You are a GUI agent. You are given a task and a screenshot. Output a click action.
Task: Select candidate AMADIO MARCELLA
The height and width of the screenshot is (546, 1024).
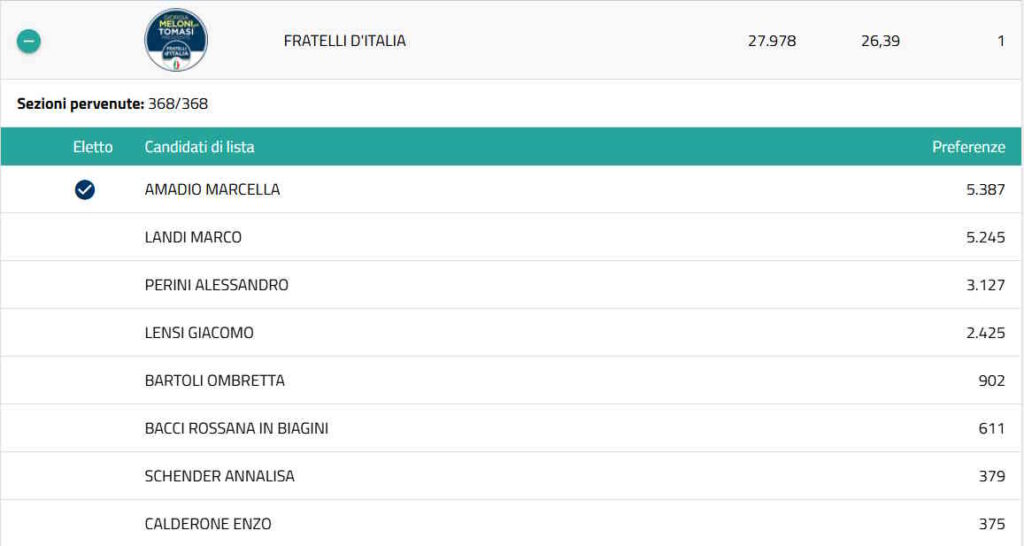[212, 189]
